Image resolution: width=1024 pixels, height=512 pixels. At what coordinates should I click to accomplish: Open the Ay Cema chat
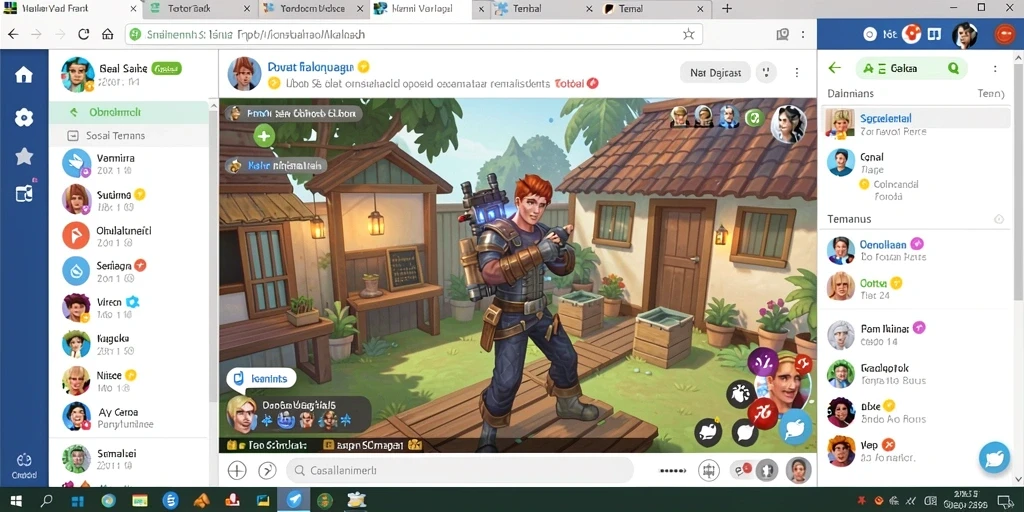tap(129, 417)
